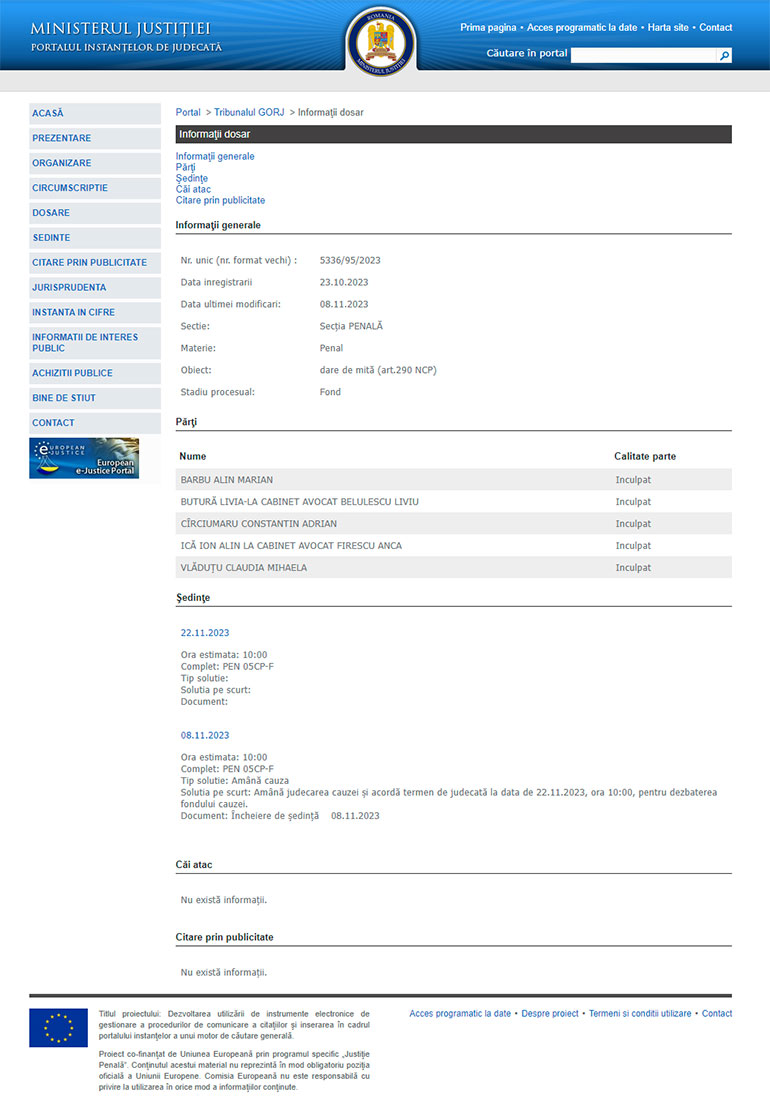This screenshot has height=1100, width=770.
Task: Select ORGANIZARE in the sidebar menu
Action: pyautogui.click(x=95, y=163)
